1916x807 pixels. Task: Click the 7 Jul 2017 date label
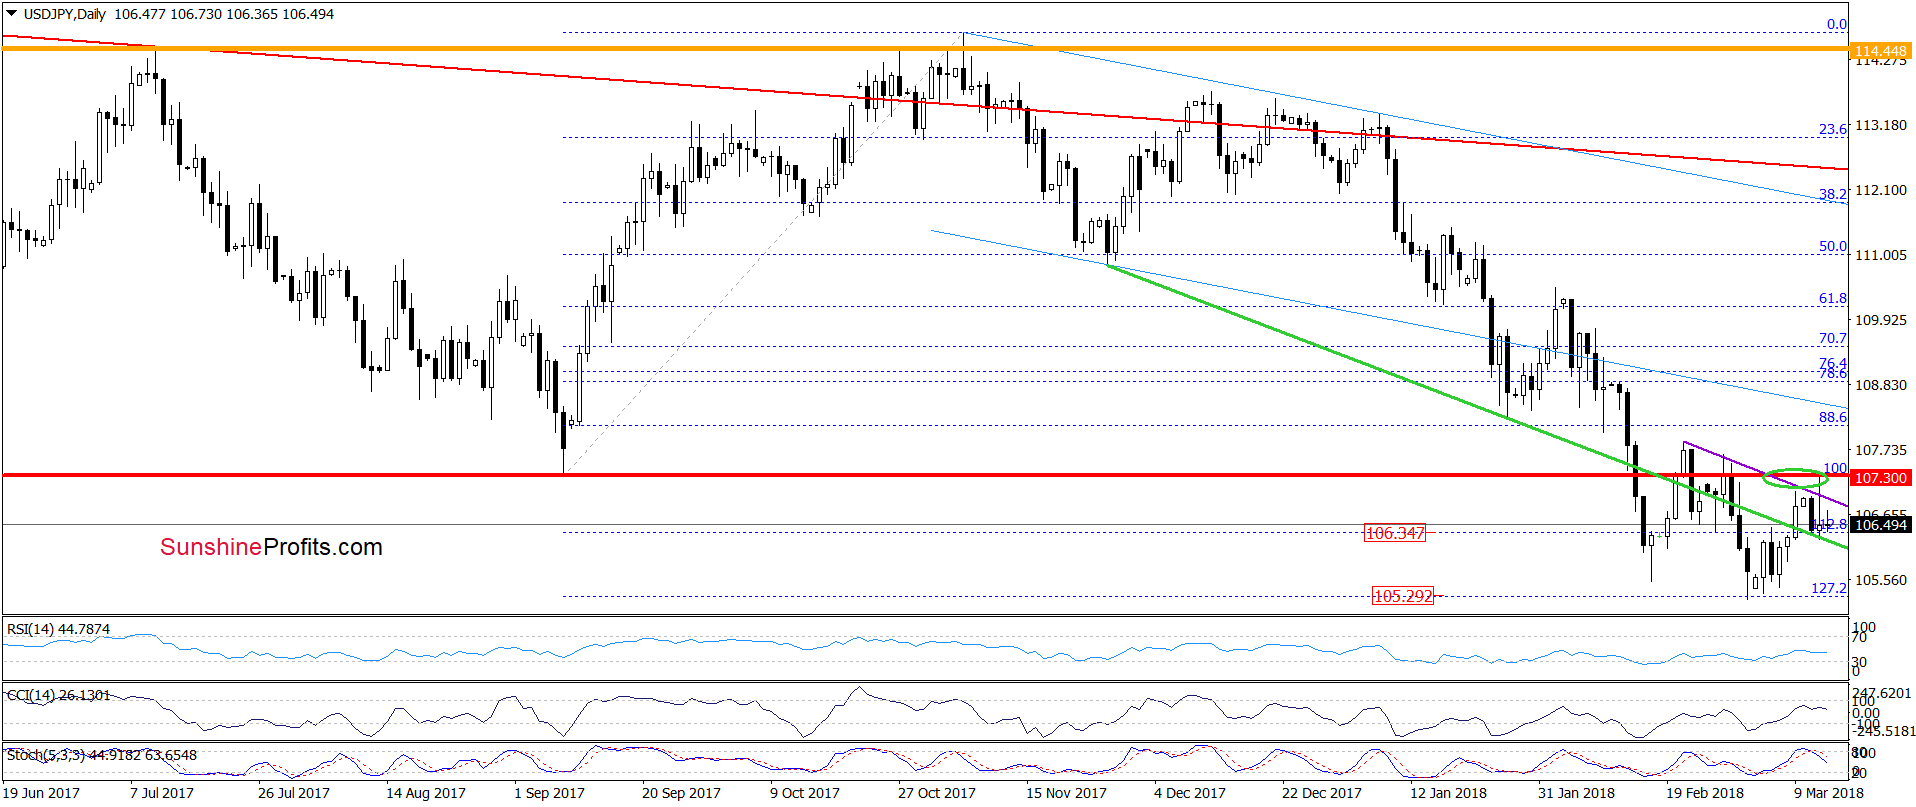click(162, 793)
